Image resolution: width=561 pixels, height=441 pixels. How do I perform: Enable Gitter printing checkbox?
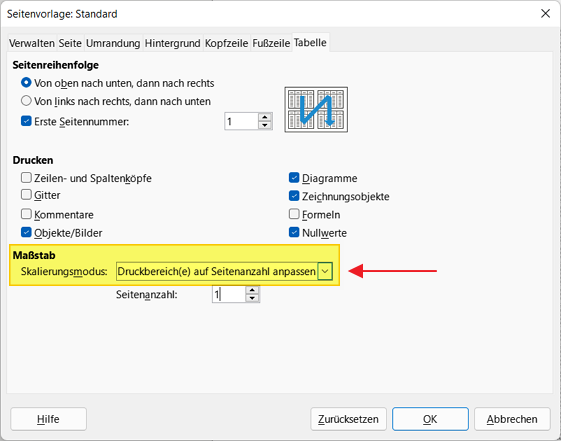coord(26,195)
